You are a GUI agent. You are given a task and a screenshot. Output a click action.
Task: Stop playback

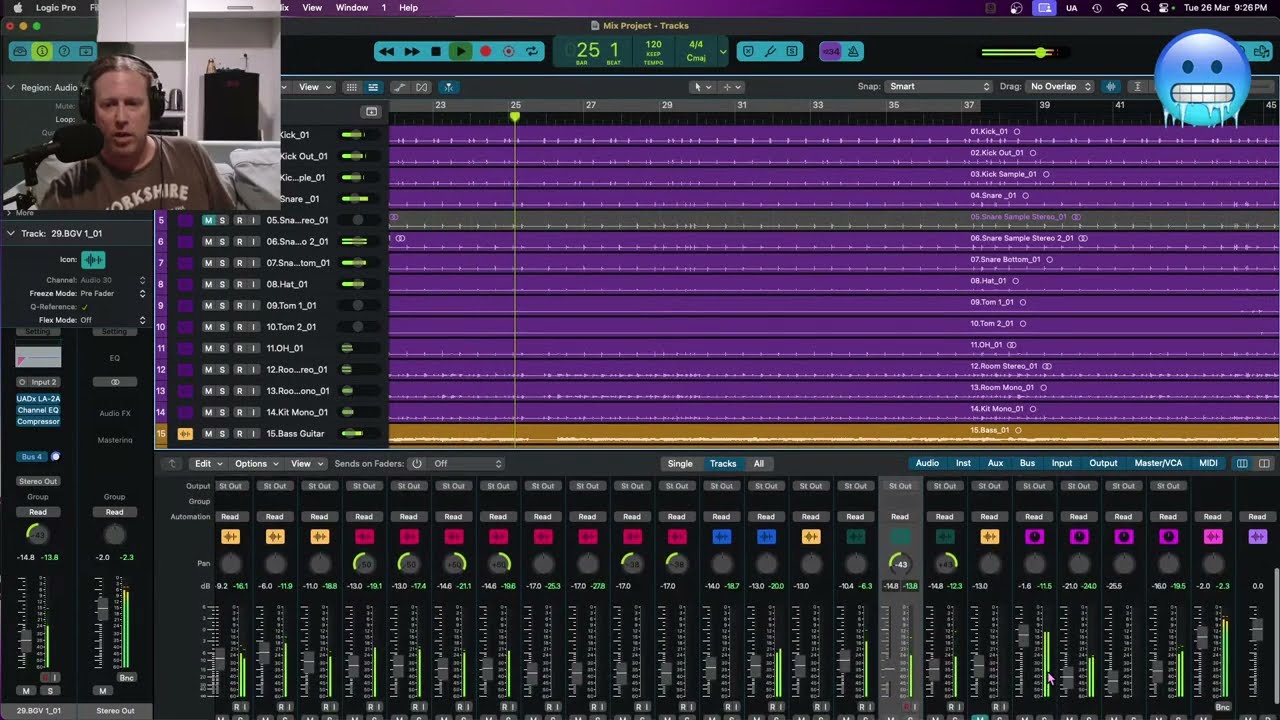click(435, 51)
